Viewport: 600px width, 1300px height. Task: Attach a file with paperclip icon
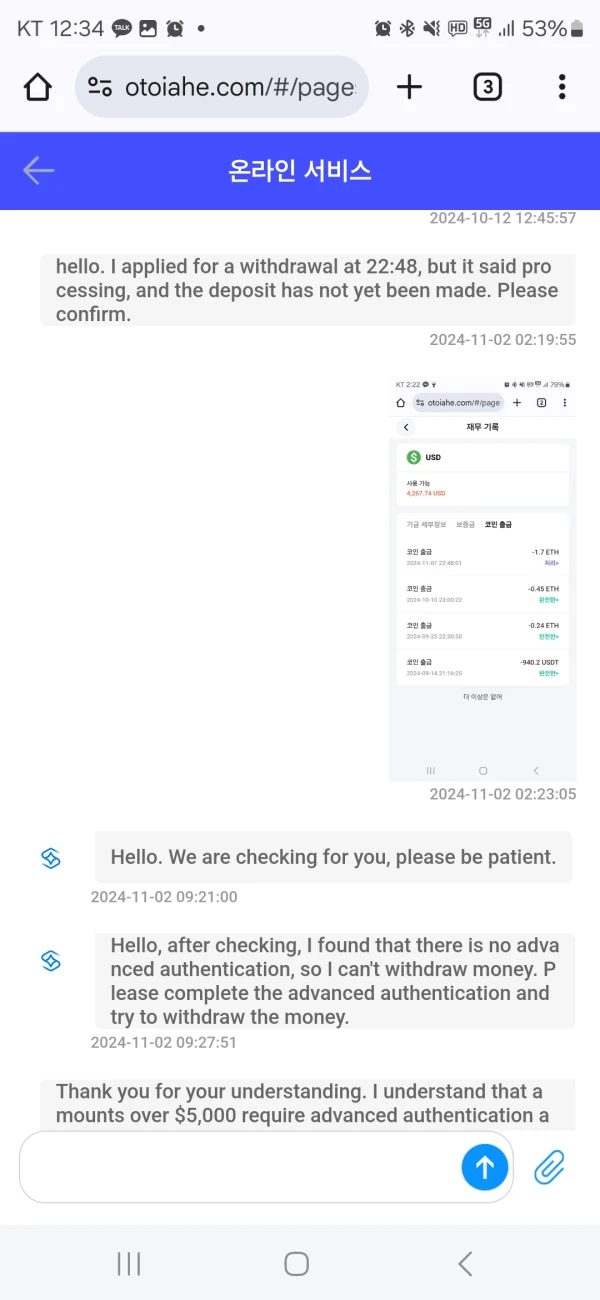pyautogui.click(x=550, y=1167)
